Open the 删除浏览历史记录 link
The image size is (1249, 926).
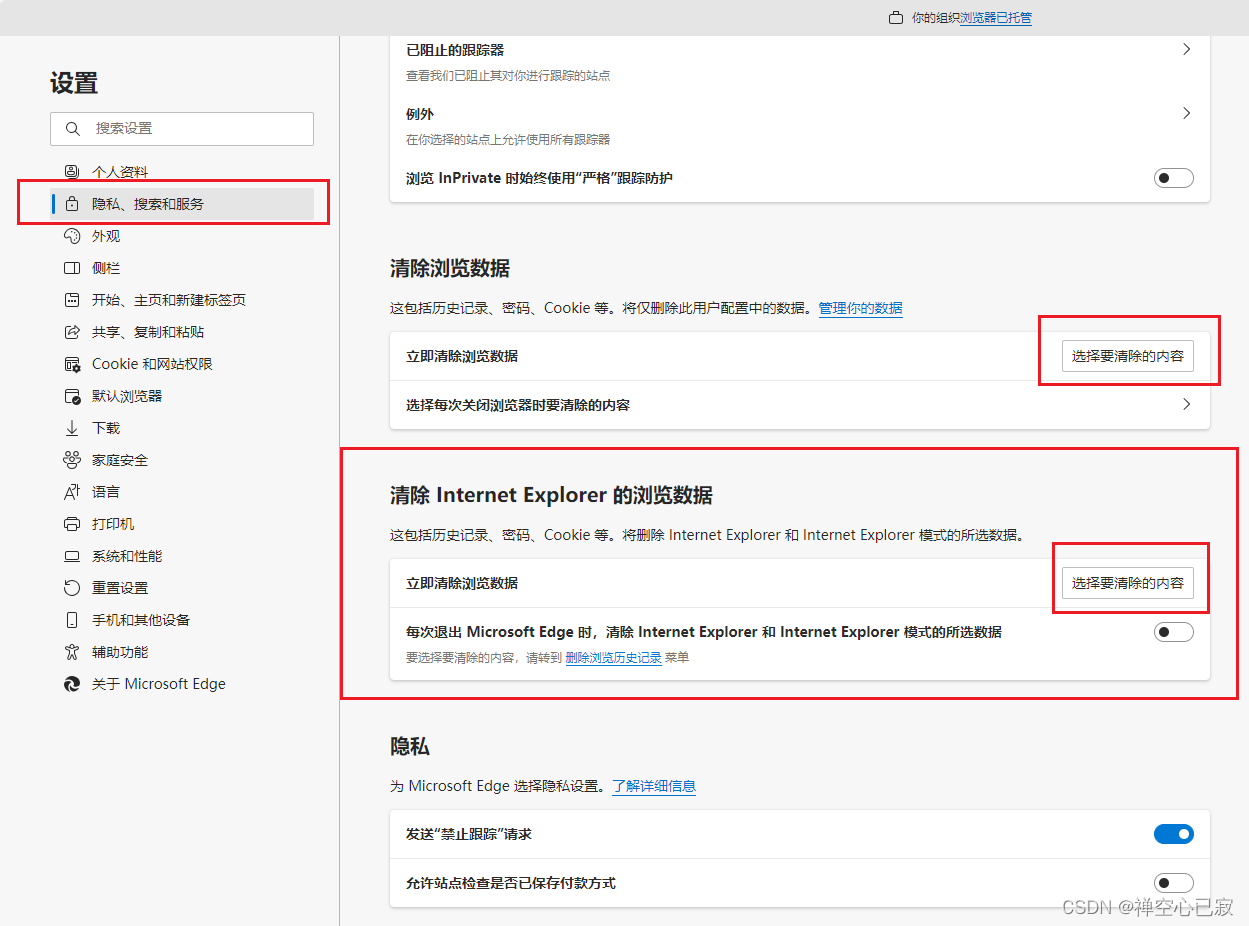tap(613, 658)
